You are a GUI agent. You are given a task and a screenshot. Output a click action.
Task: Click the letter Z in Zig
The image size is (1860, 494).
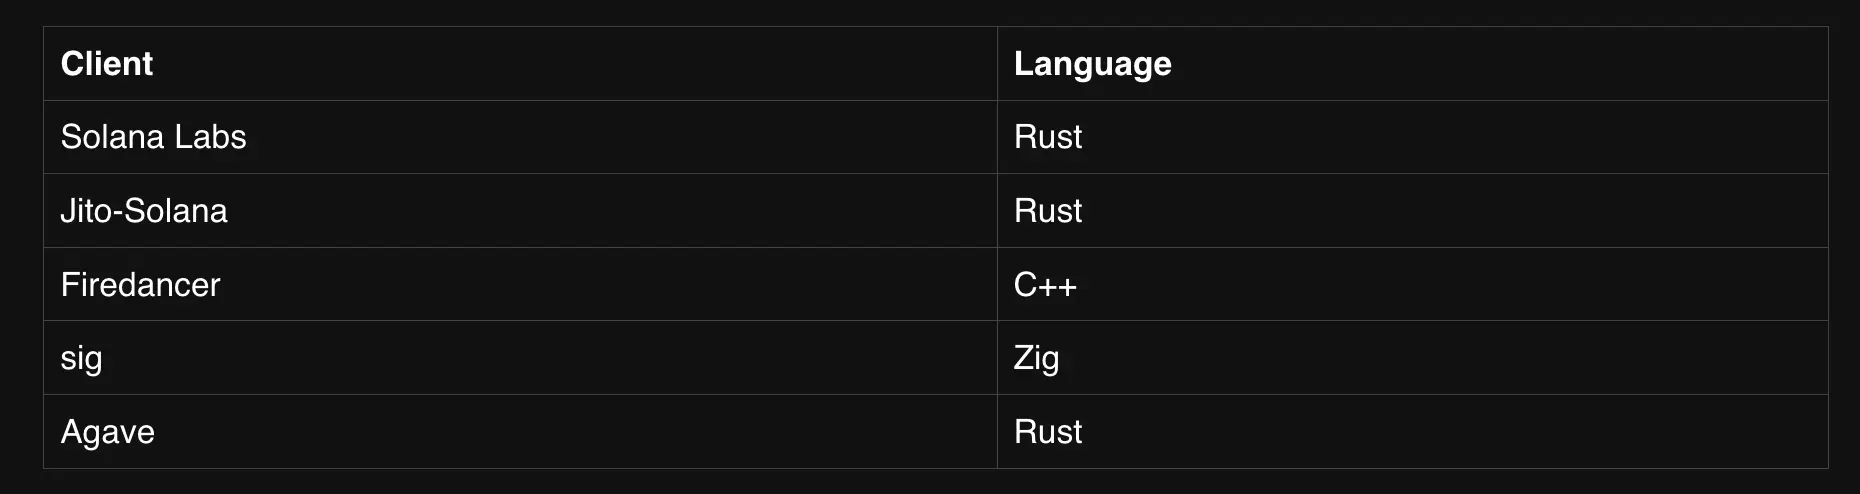pyautogui.click(x=1024, y=358)
